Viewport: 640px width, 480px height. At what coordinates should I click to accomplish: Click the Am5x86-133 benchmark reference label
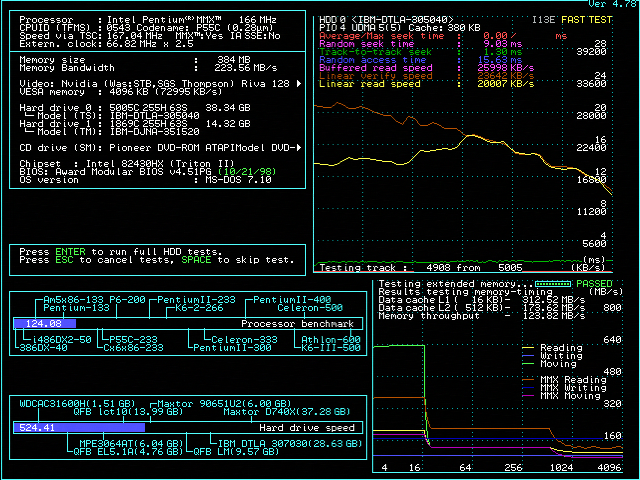(x=73, y=300)
